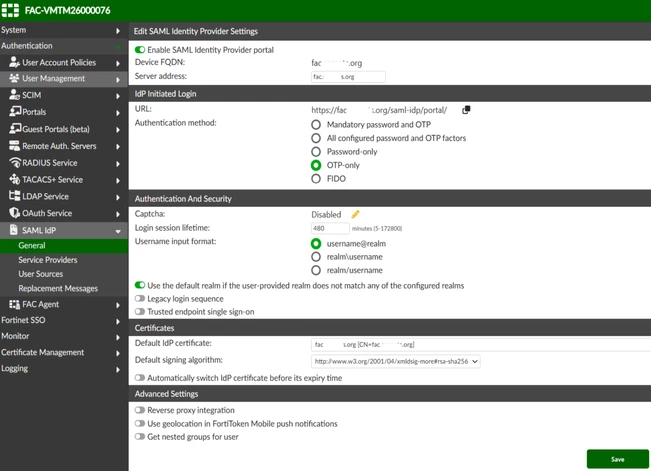
Task: Enable Get nested groups for user
Action: click(x=140, y=437)
